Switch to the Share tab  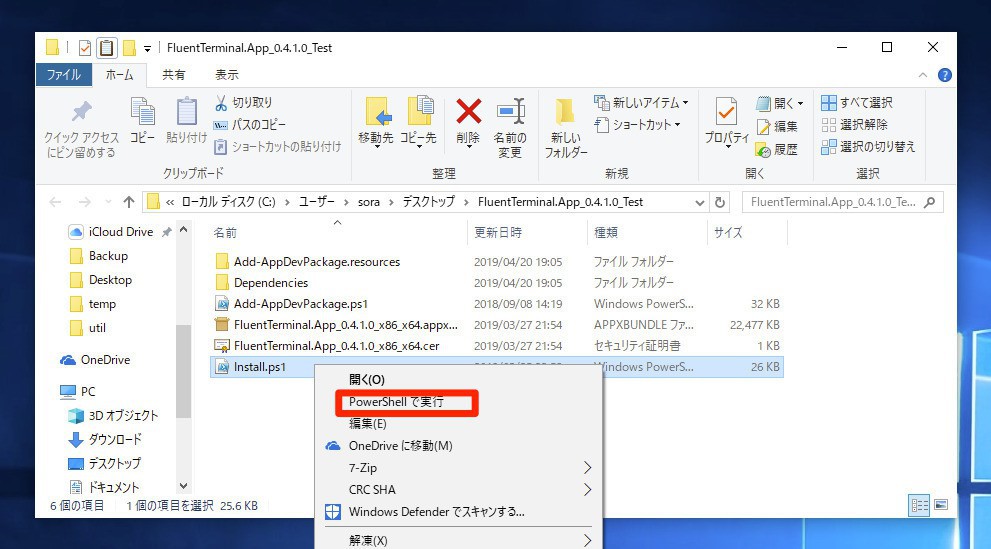[x=174, y=75]
